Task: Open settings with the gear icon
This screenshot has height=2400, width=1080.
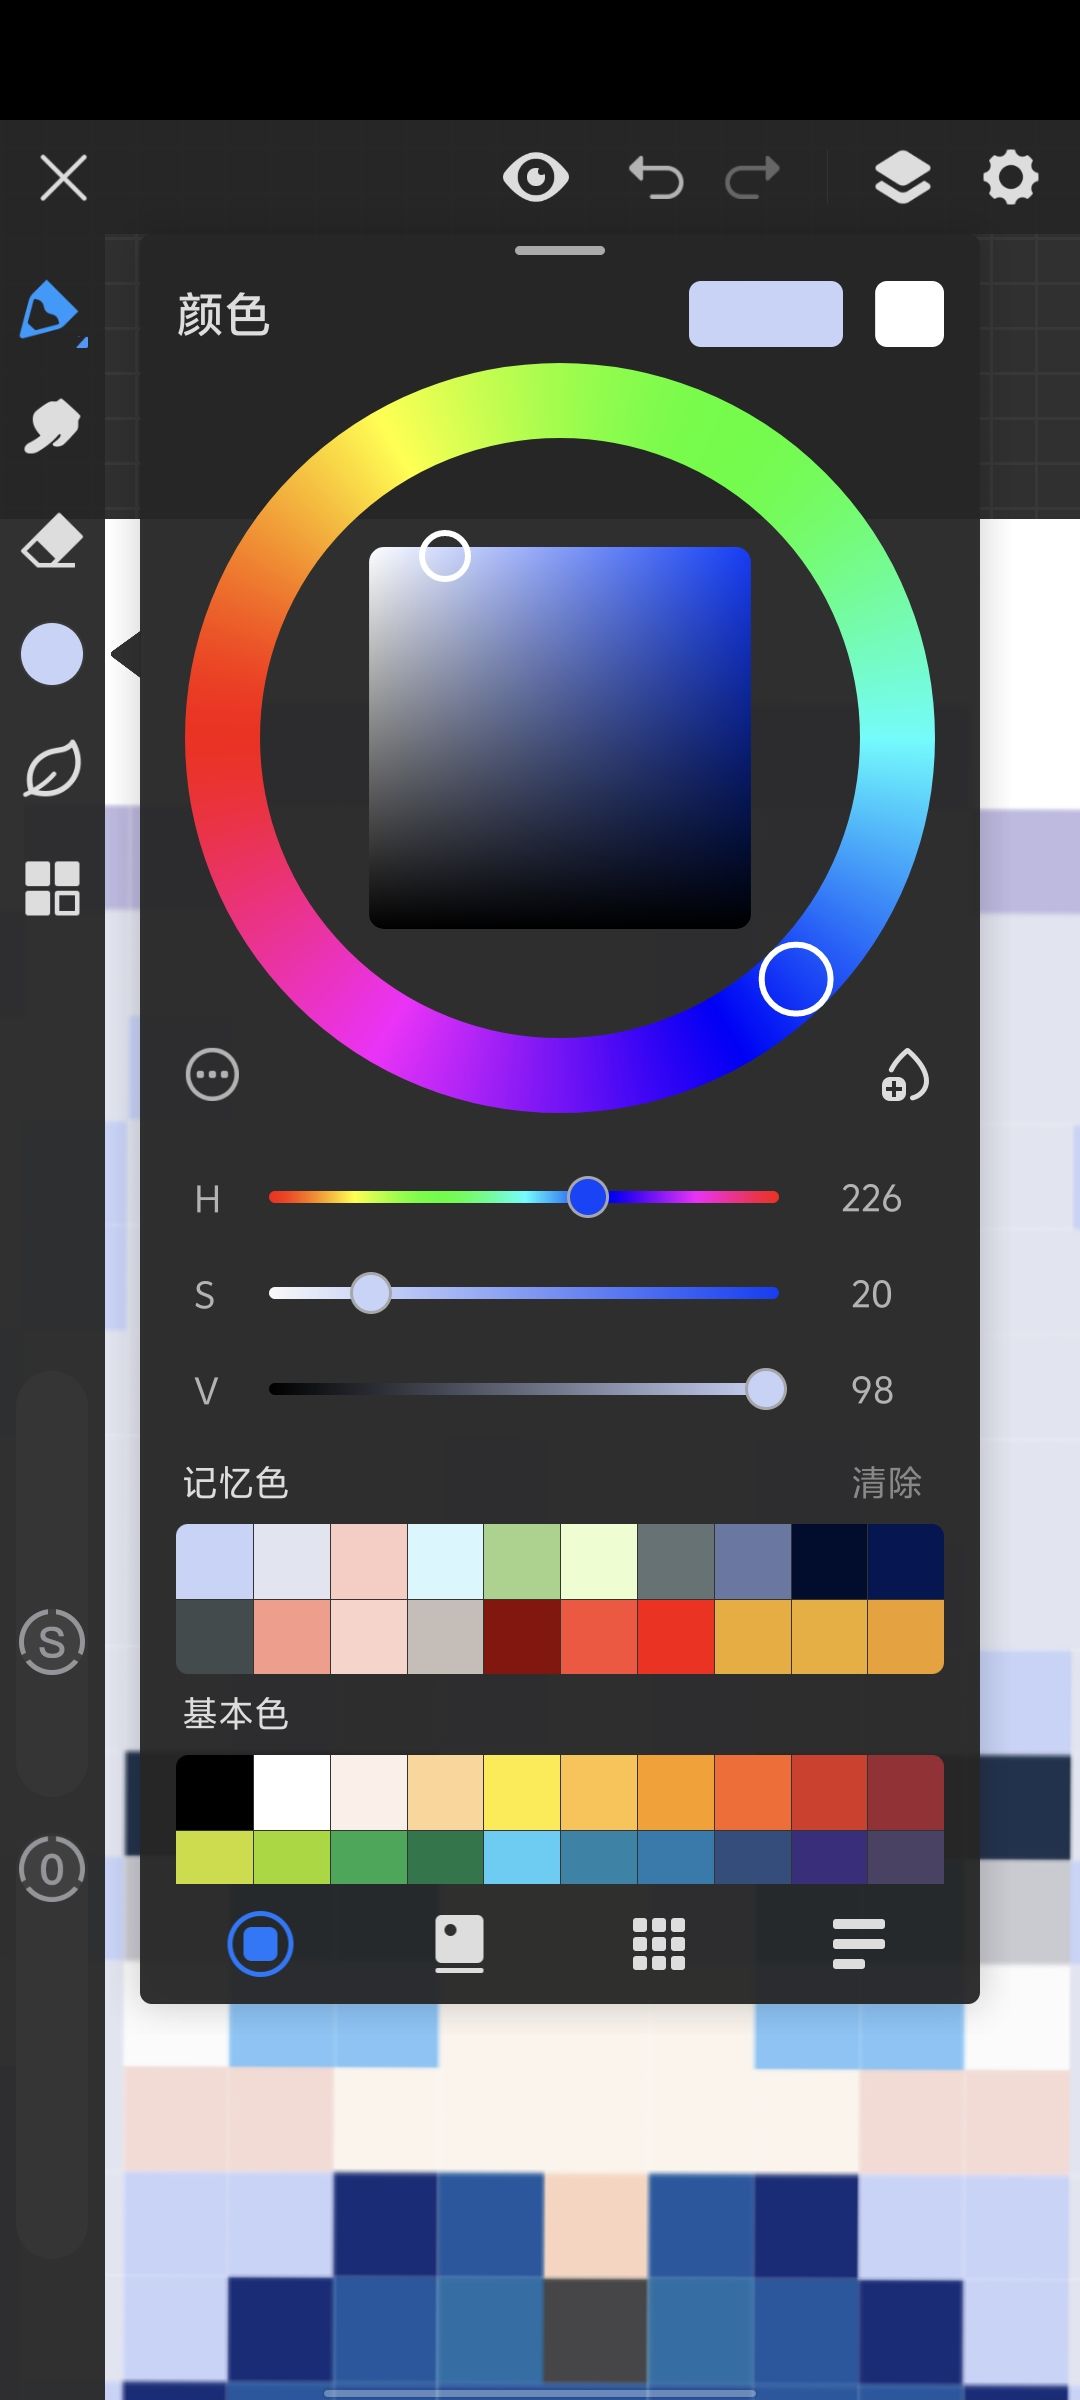Action: 1011,178
